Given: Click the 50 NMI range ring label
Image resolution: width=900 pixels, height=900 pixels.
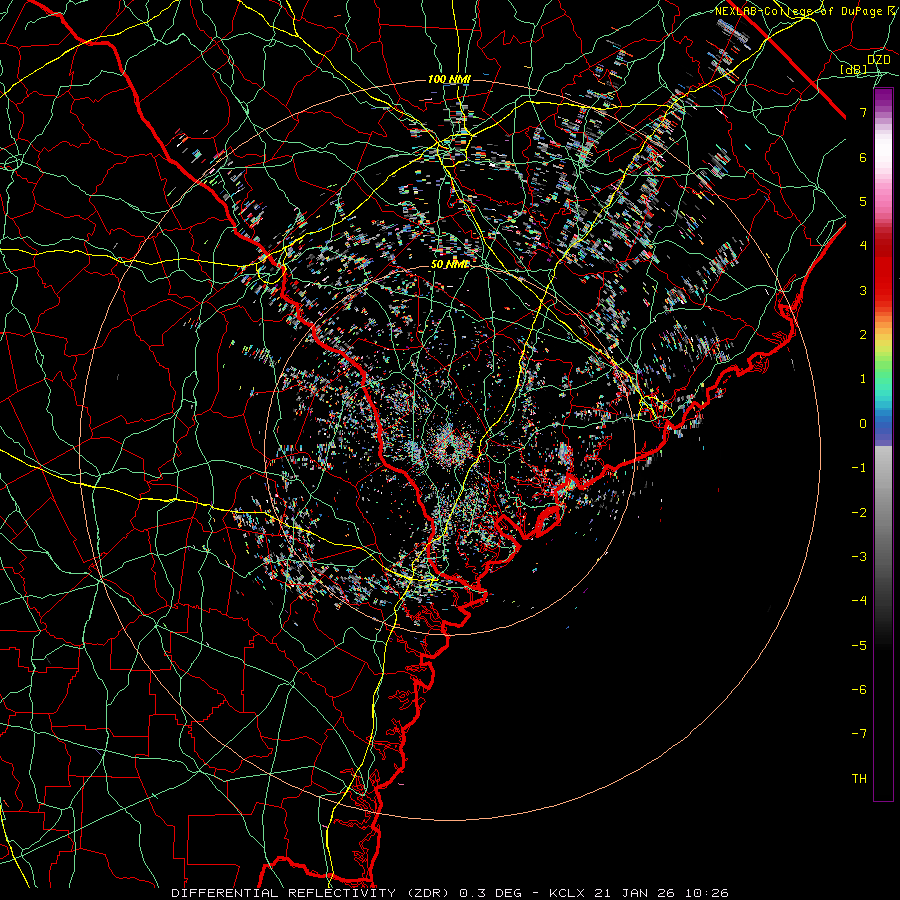Looking at the screenshot, I should 449,264.
